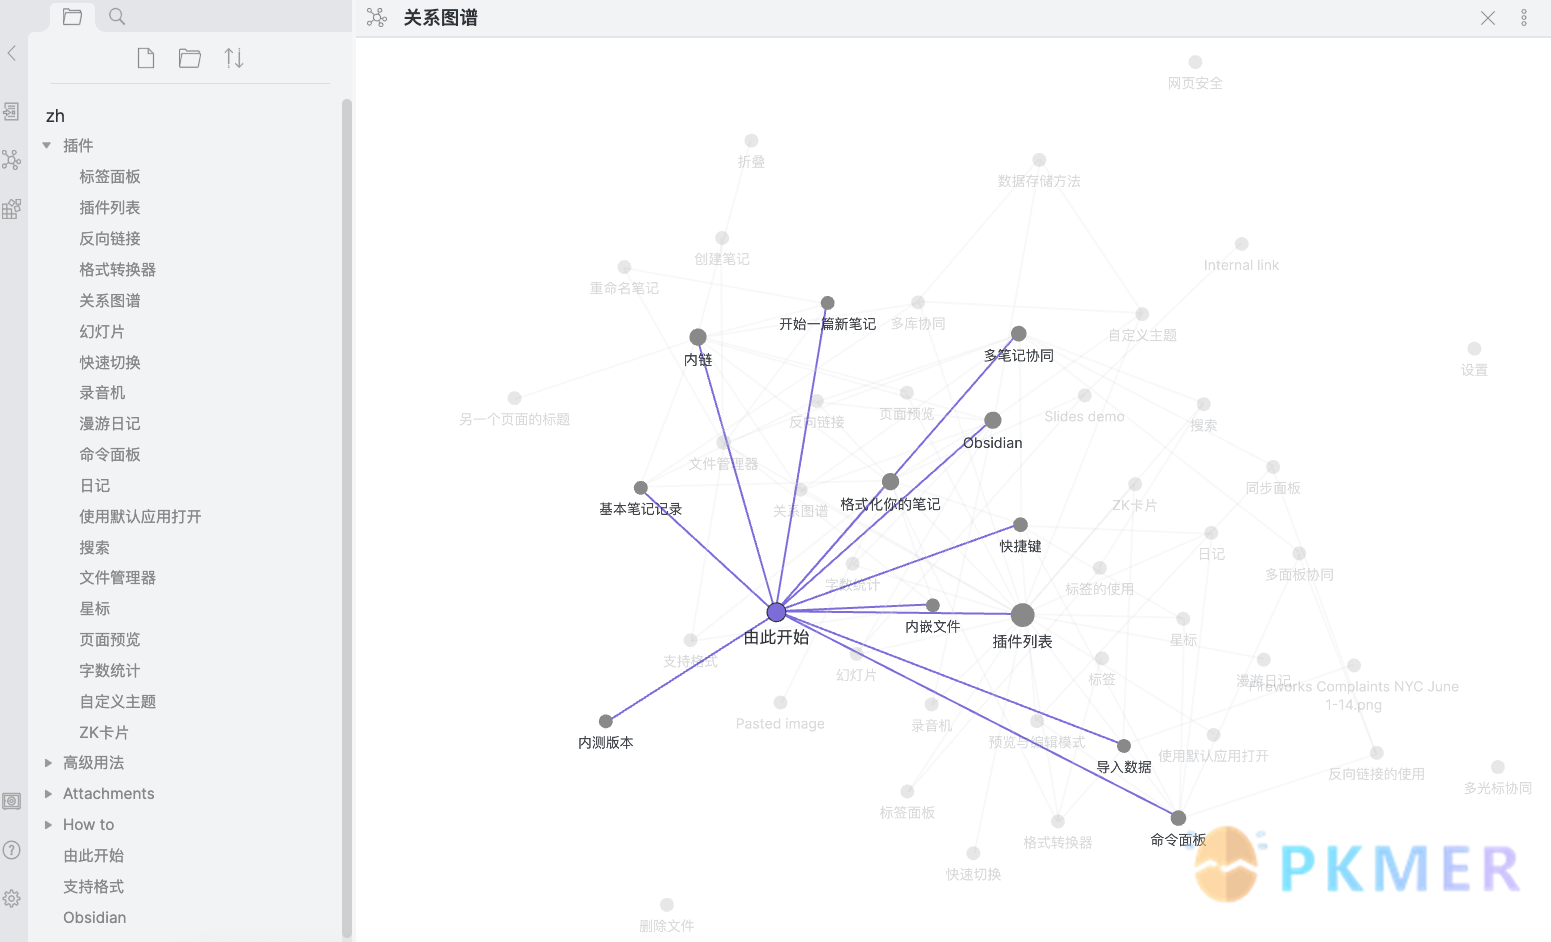The image size is (1551, 942).
Task: Change the file sort order
Action: coord(234,58)
